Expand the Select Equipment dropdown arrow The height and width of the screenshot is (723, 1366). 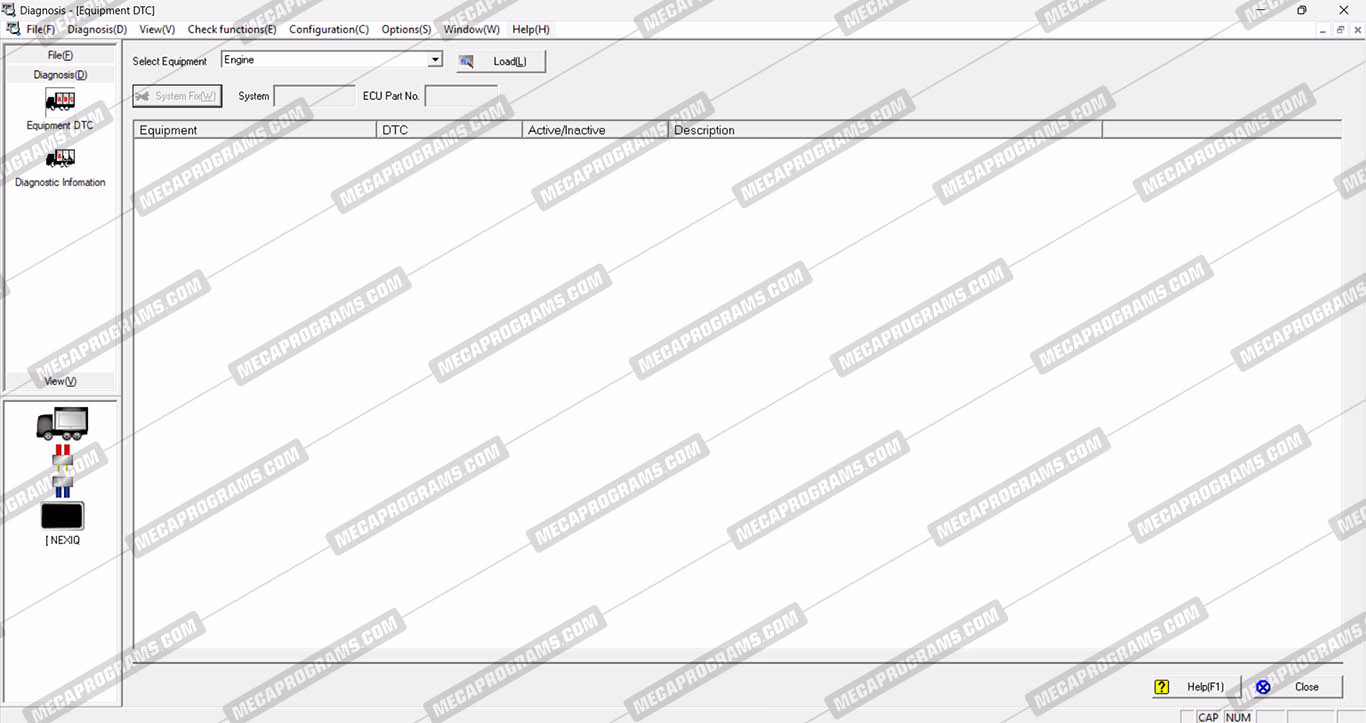435,60
